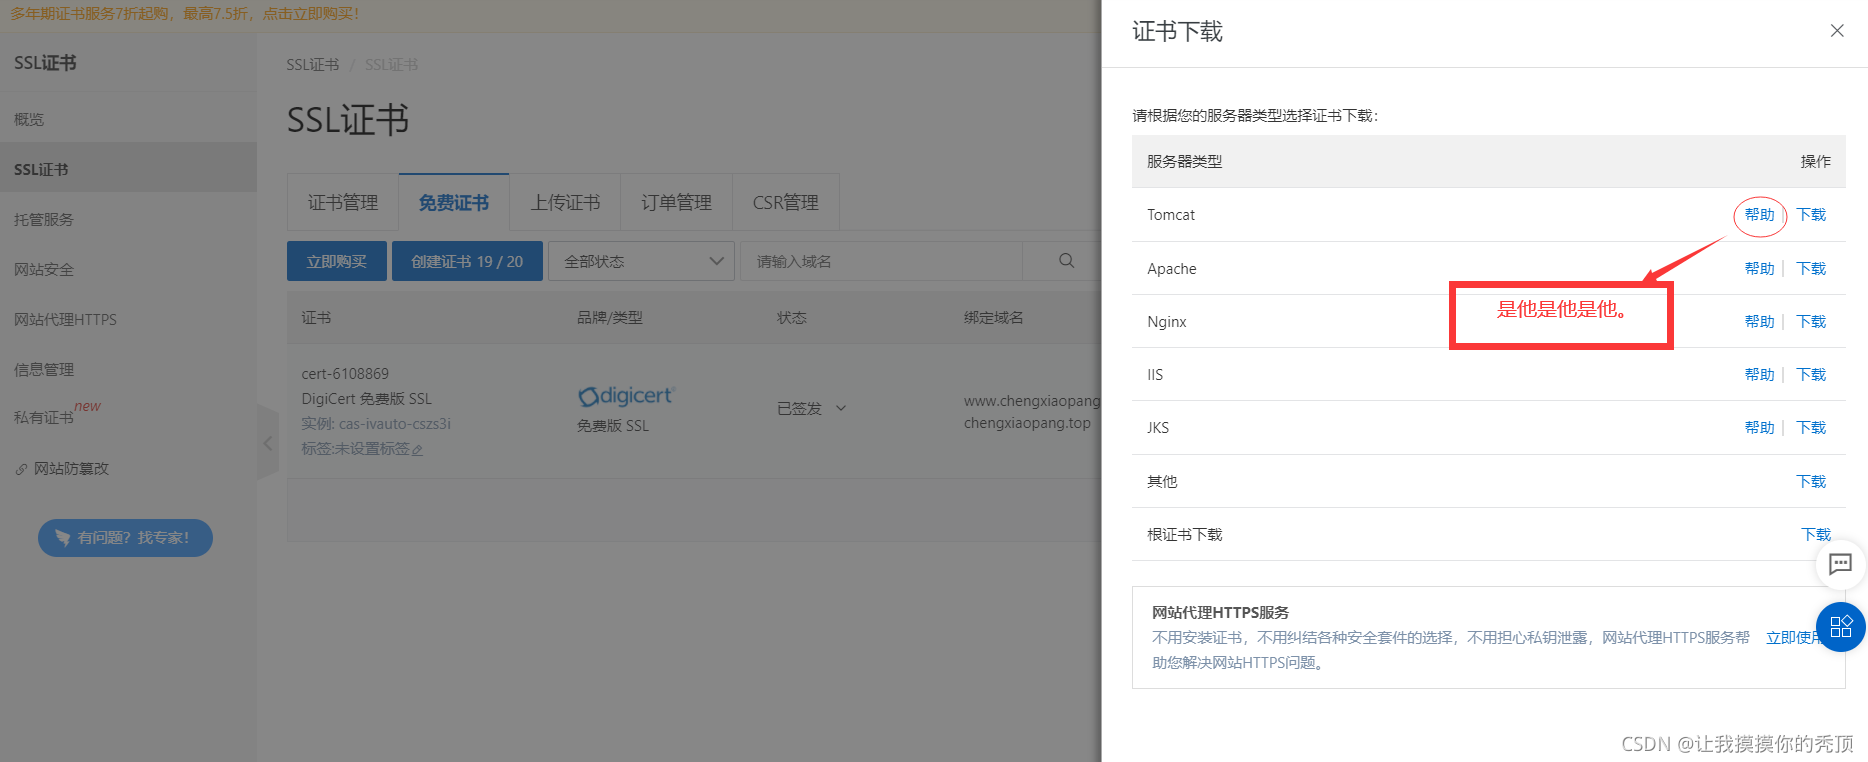Download the 其他 certificate format
1868x762 pixels.
tap(1811, 482)
